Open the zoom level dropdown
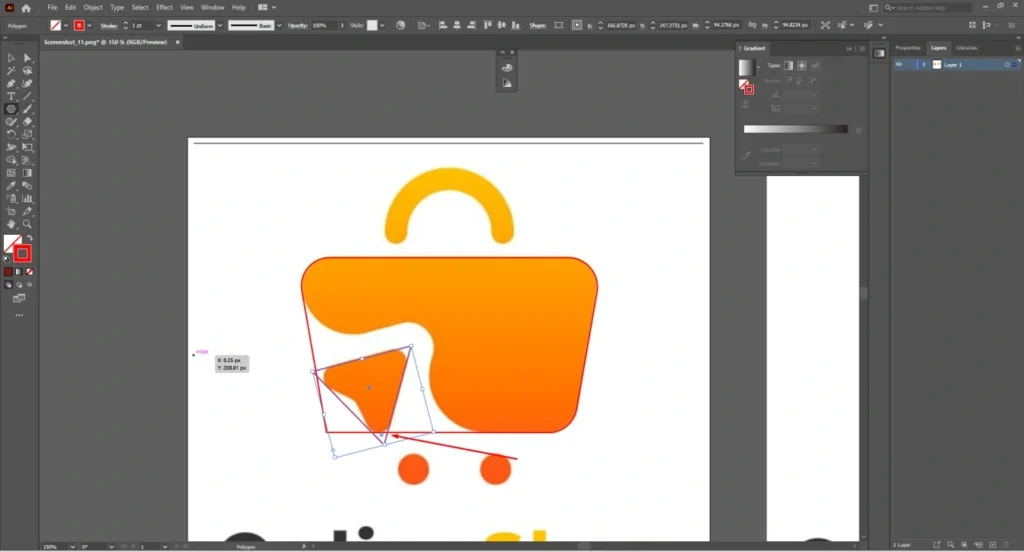 coord(72,547)
